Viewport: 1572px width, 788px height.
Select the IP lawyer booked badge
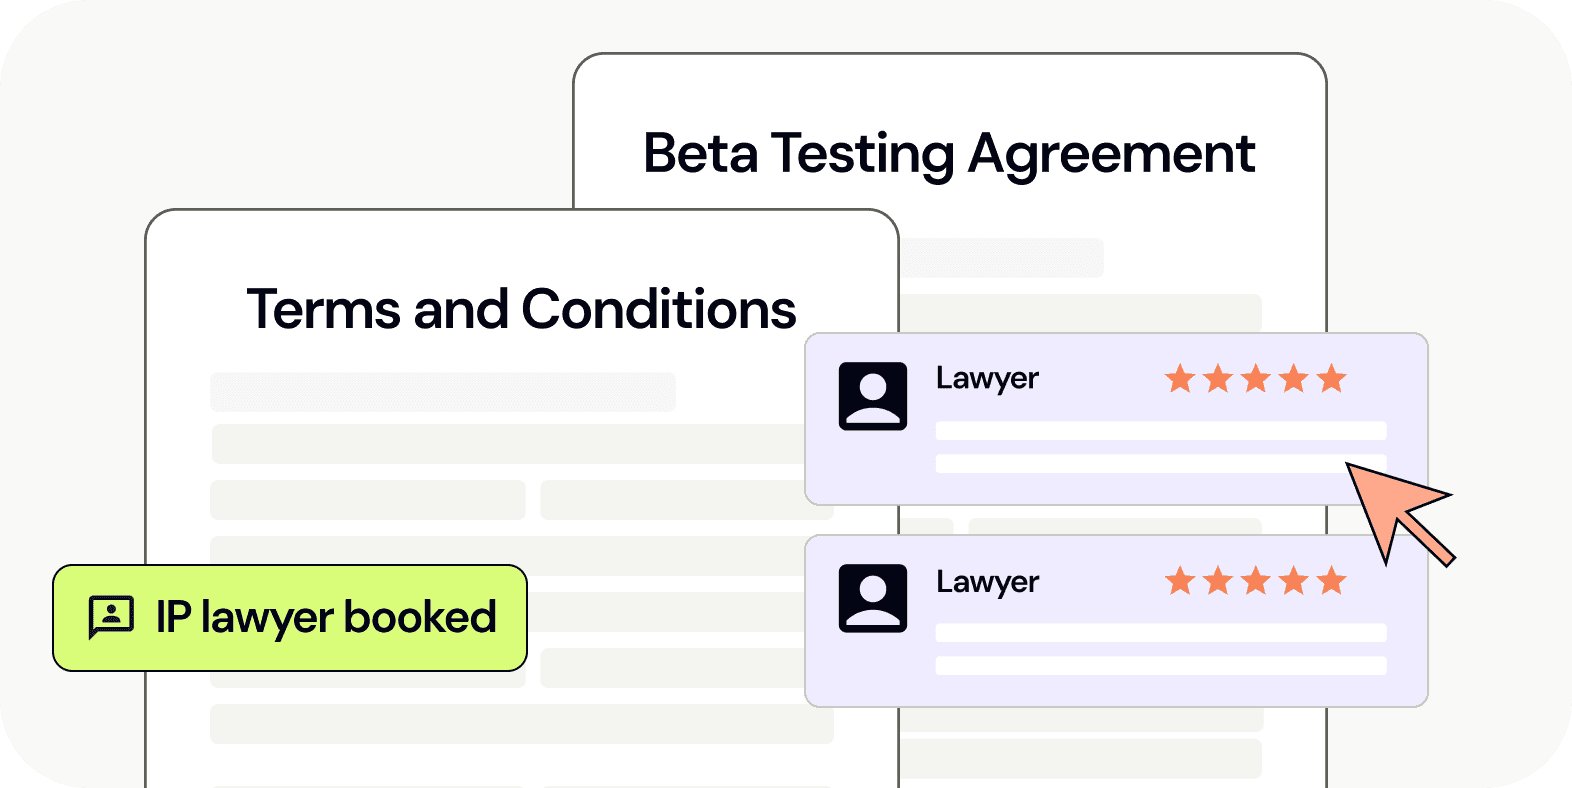(290, 618)
